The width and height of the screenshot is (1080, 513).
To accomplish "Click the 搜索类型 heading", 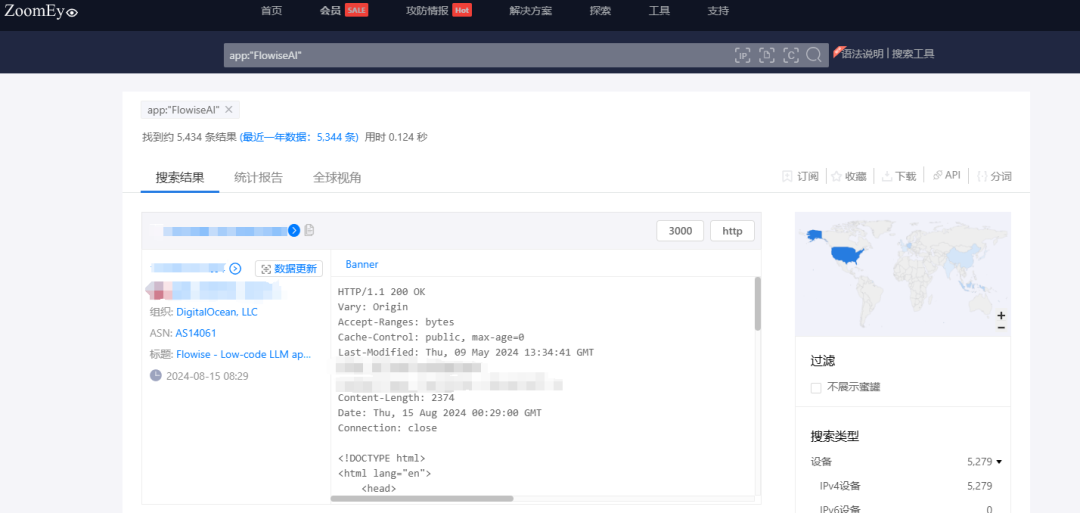I will pyautogui.click(x=835, y=436).
